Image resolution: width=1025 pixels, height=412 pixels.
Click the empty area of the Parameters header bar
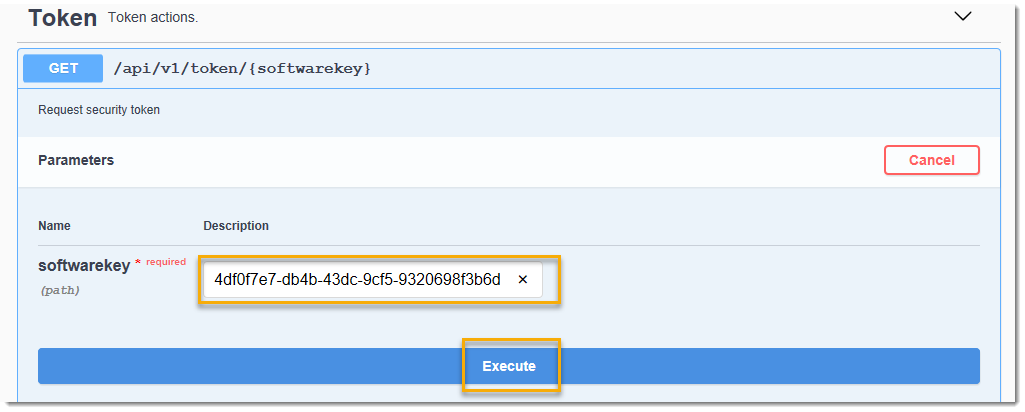[x=497, y=160]
